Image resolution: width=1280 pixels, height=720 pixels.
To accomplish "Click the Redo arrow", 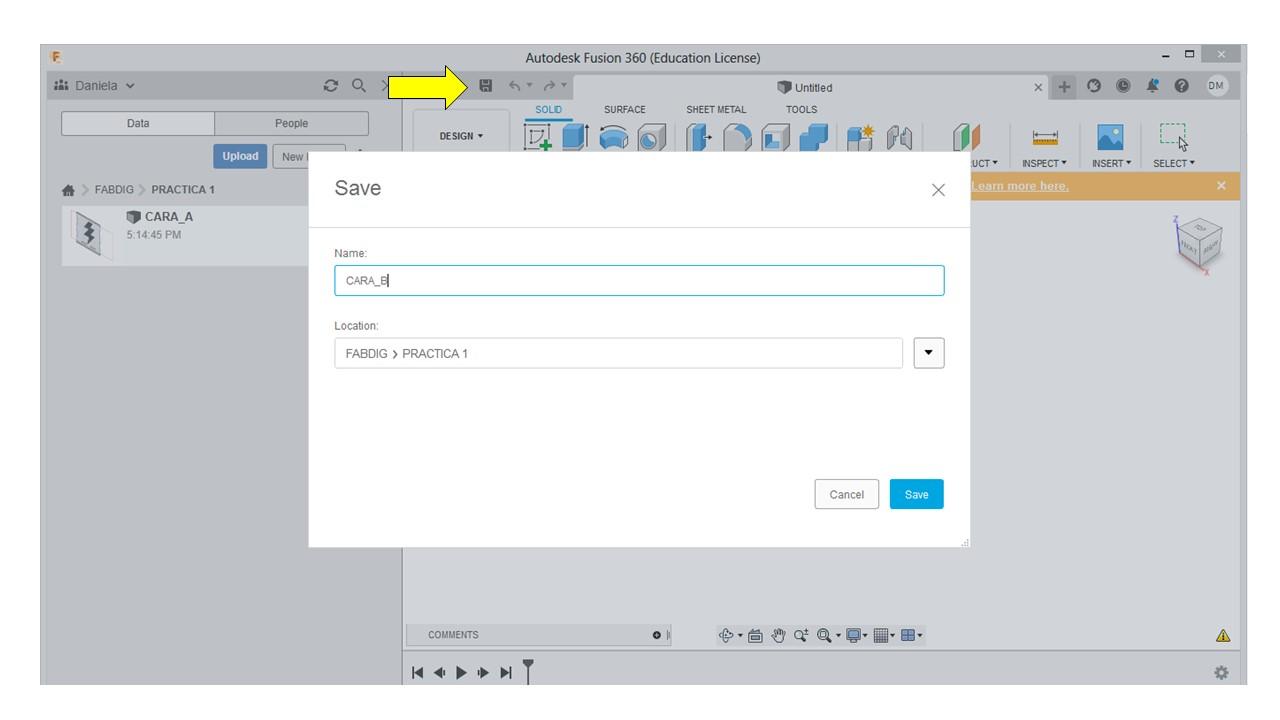I will [x=548, y=88].
